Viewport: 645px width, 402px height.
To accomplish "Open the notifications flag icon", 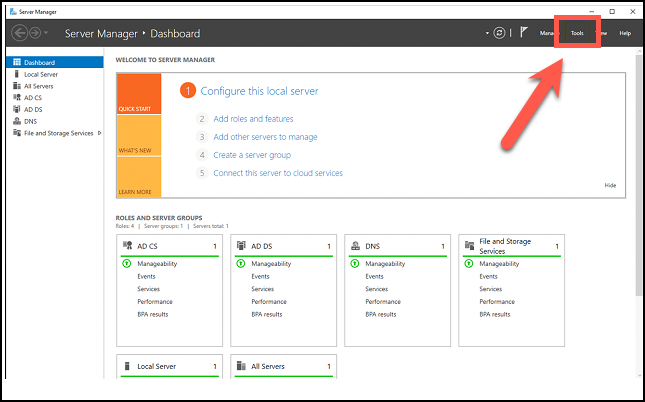I will (523, 32).
